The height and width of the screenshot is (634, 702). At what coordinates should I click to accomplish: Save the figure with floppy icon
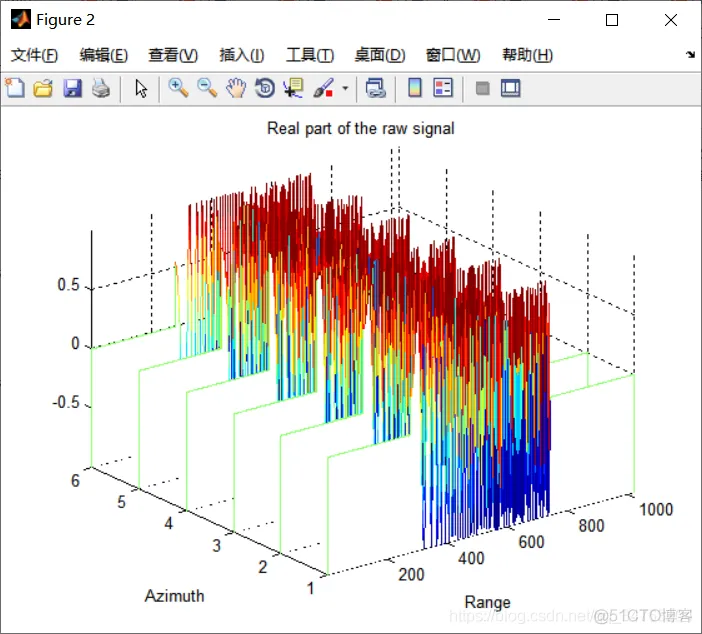[72, 88]
